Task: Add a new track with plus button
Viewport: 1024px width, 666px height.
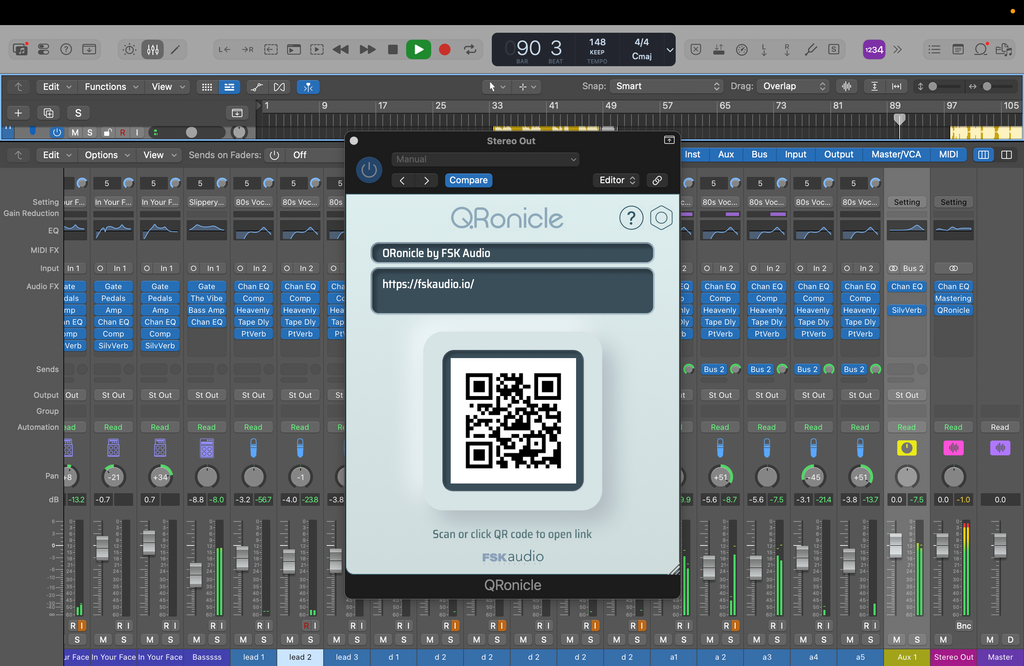Action: point(18,113)
